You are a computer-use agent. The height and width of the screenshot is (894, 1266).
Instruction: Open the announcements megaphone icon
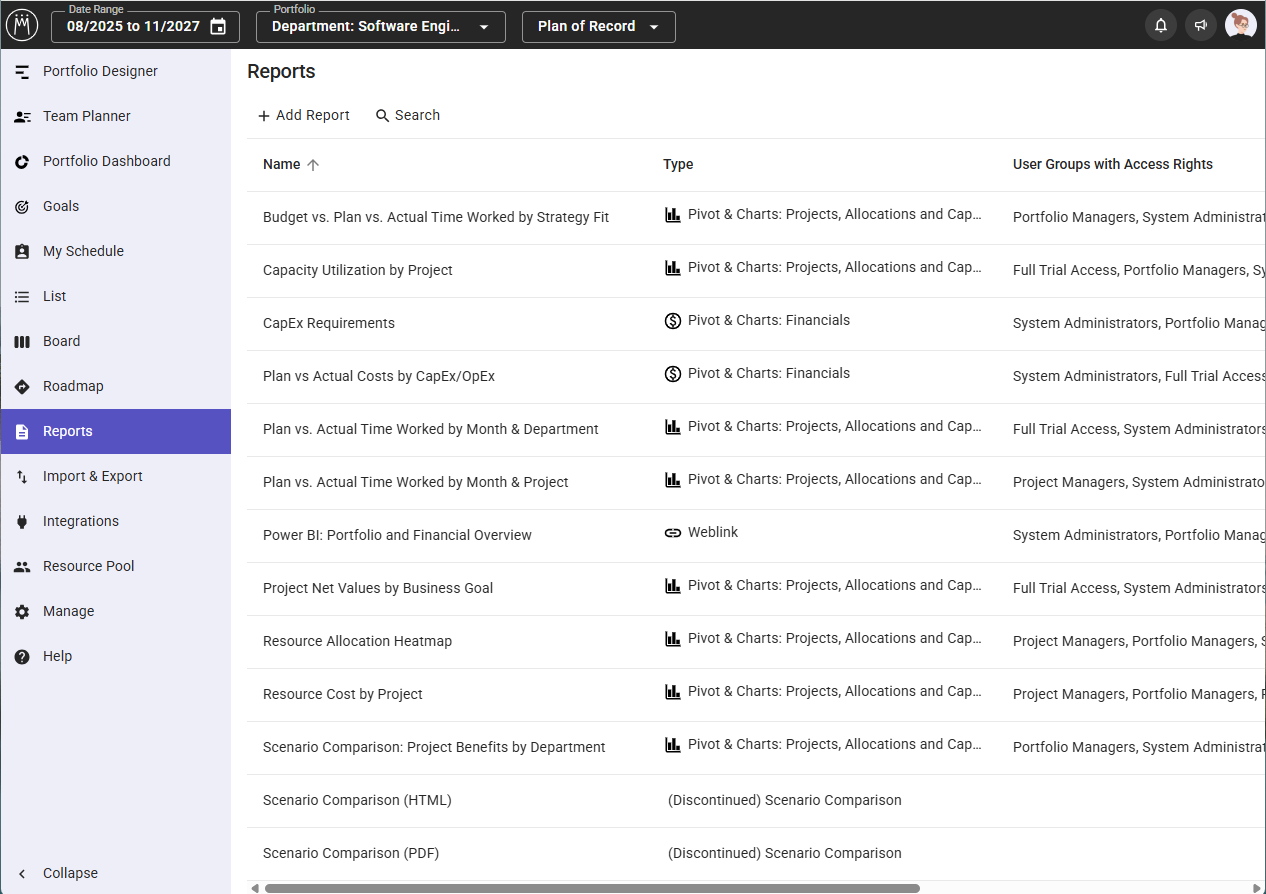pos(1200,26)
